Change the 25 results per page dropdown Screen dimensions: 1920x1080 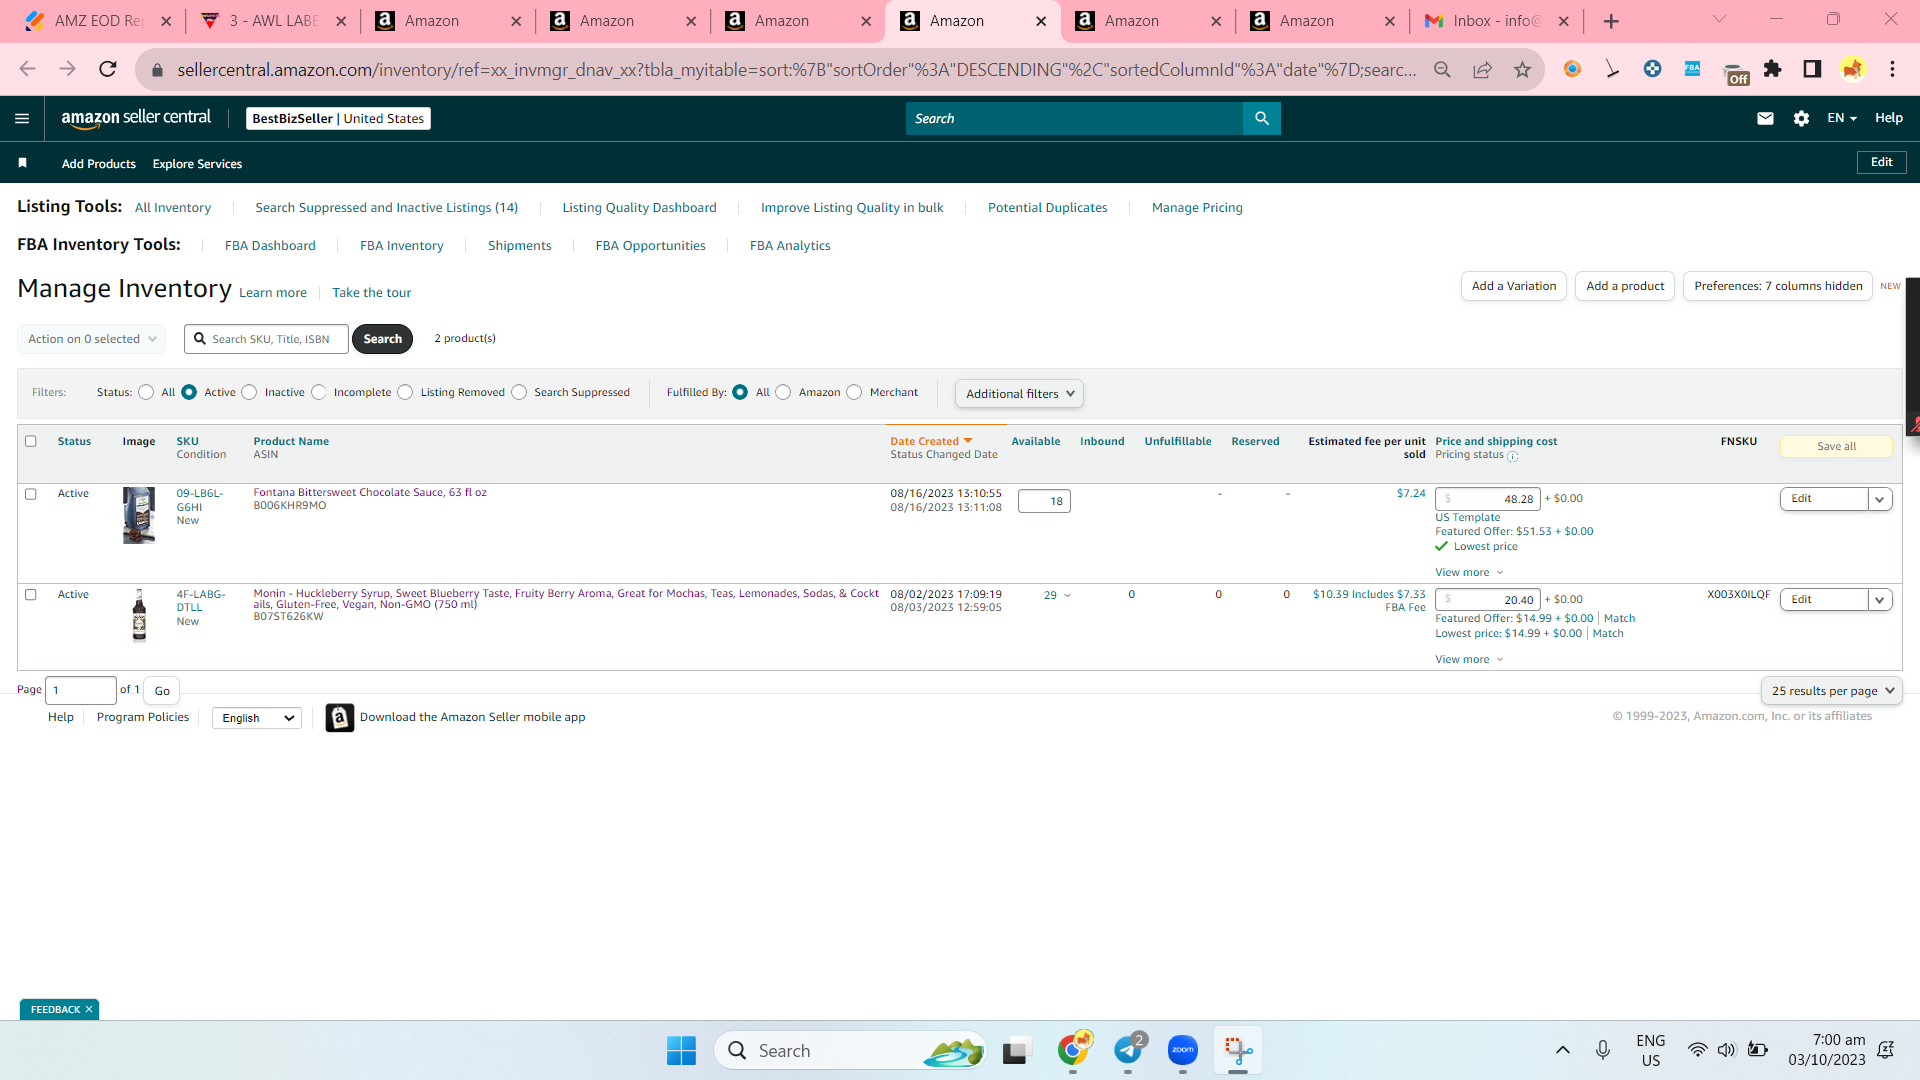pos(1832,691)
